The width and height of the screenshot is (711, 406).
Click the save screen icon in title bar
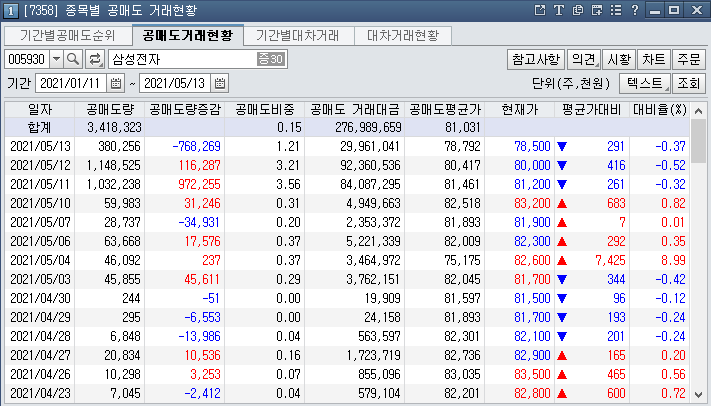[597, 10]
